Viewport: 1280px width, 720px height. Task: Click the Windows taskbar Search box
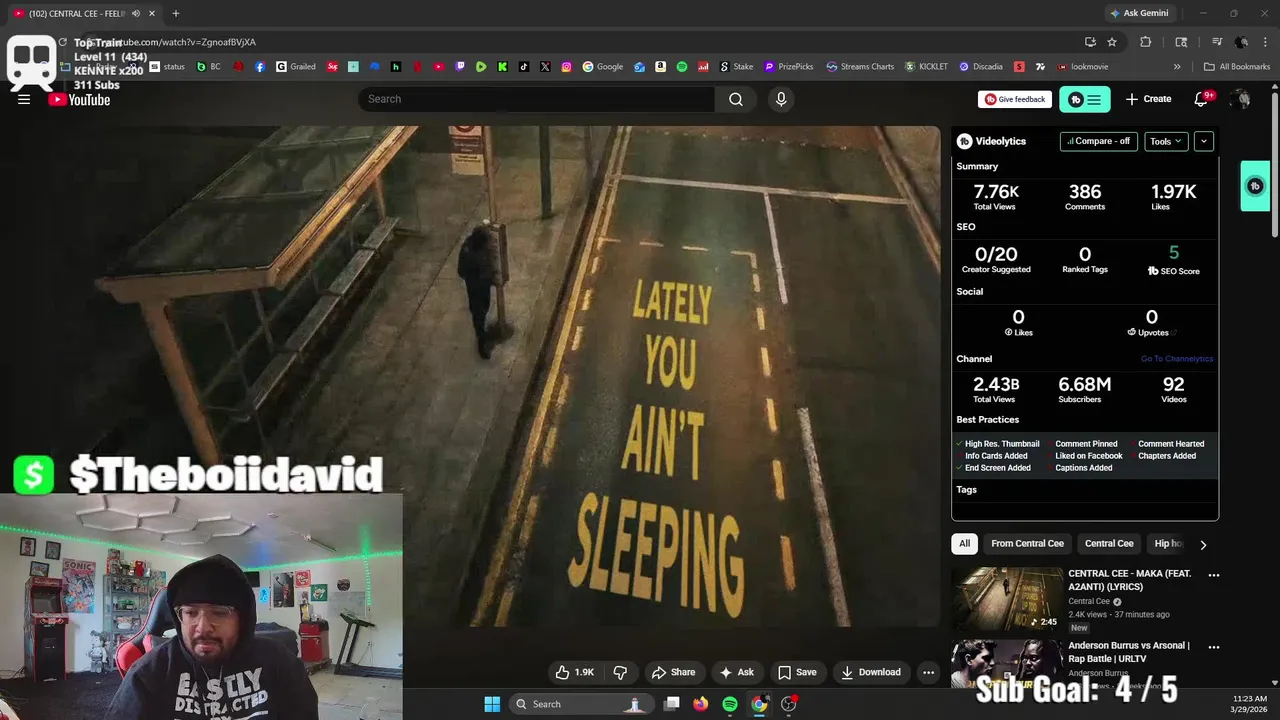(580, 704)
